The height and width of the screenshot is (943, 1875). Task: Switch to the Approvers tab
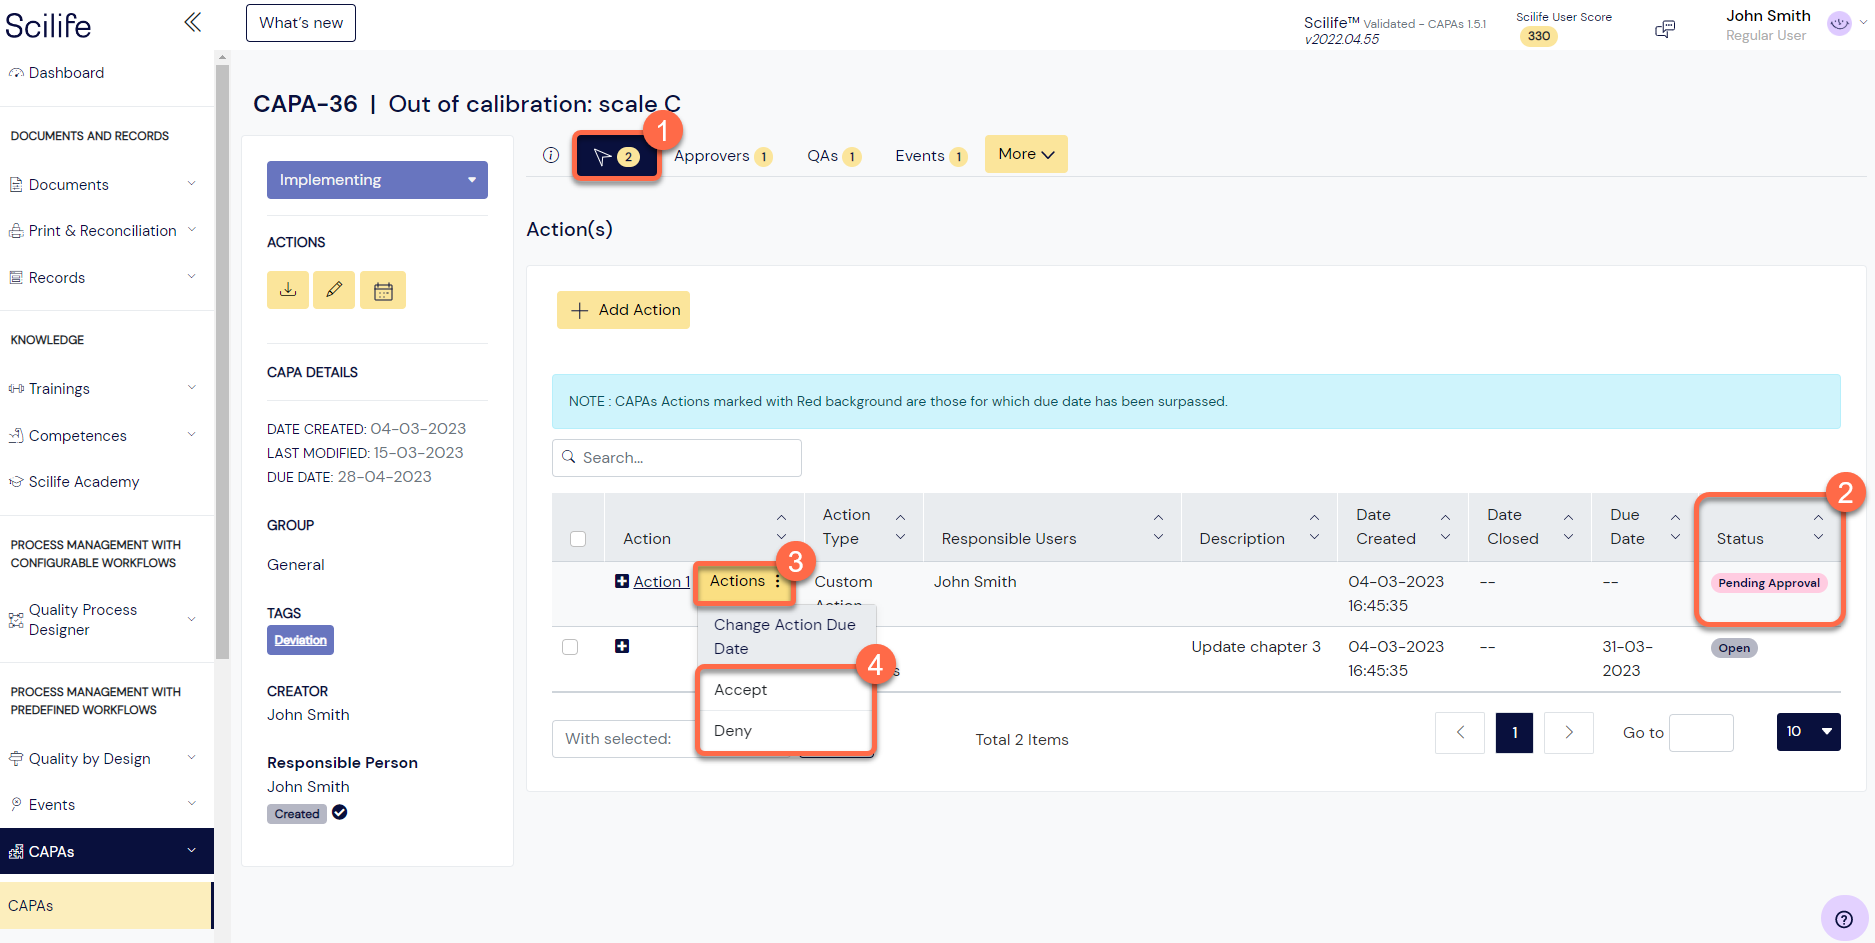[x=722, y=156]
